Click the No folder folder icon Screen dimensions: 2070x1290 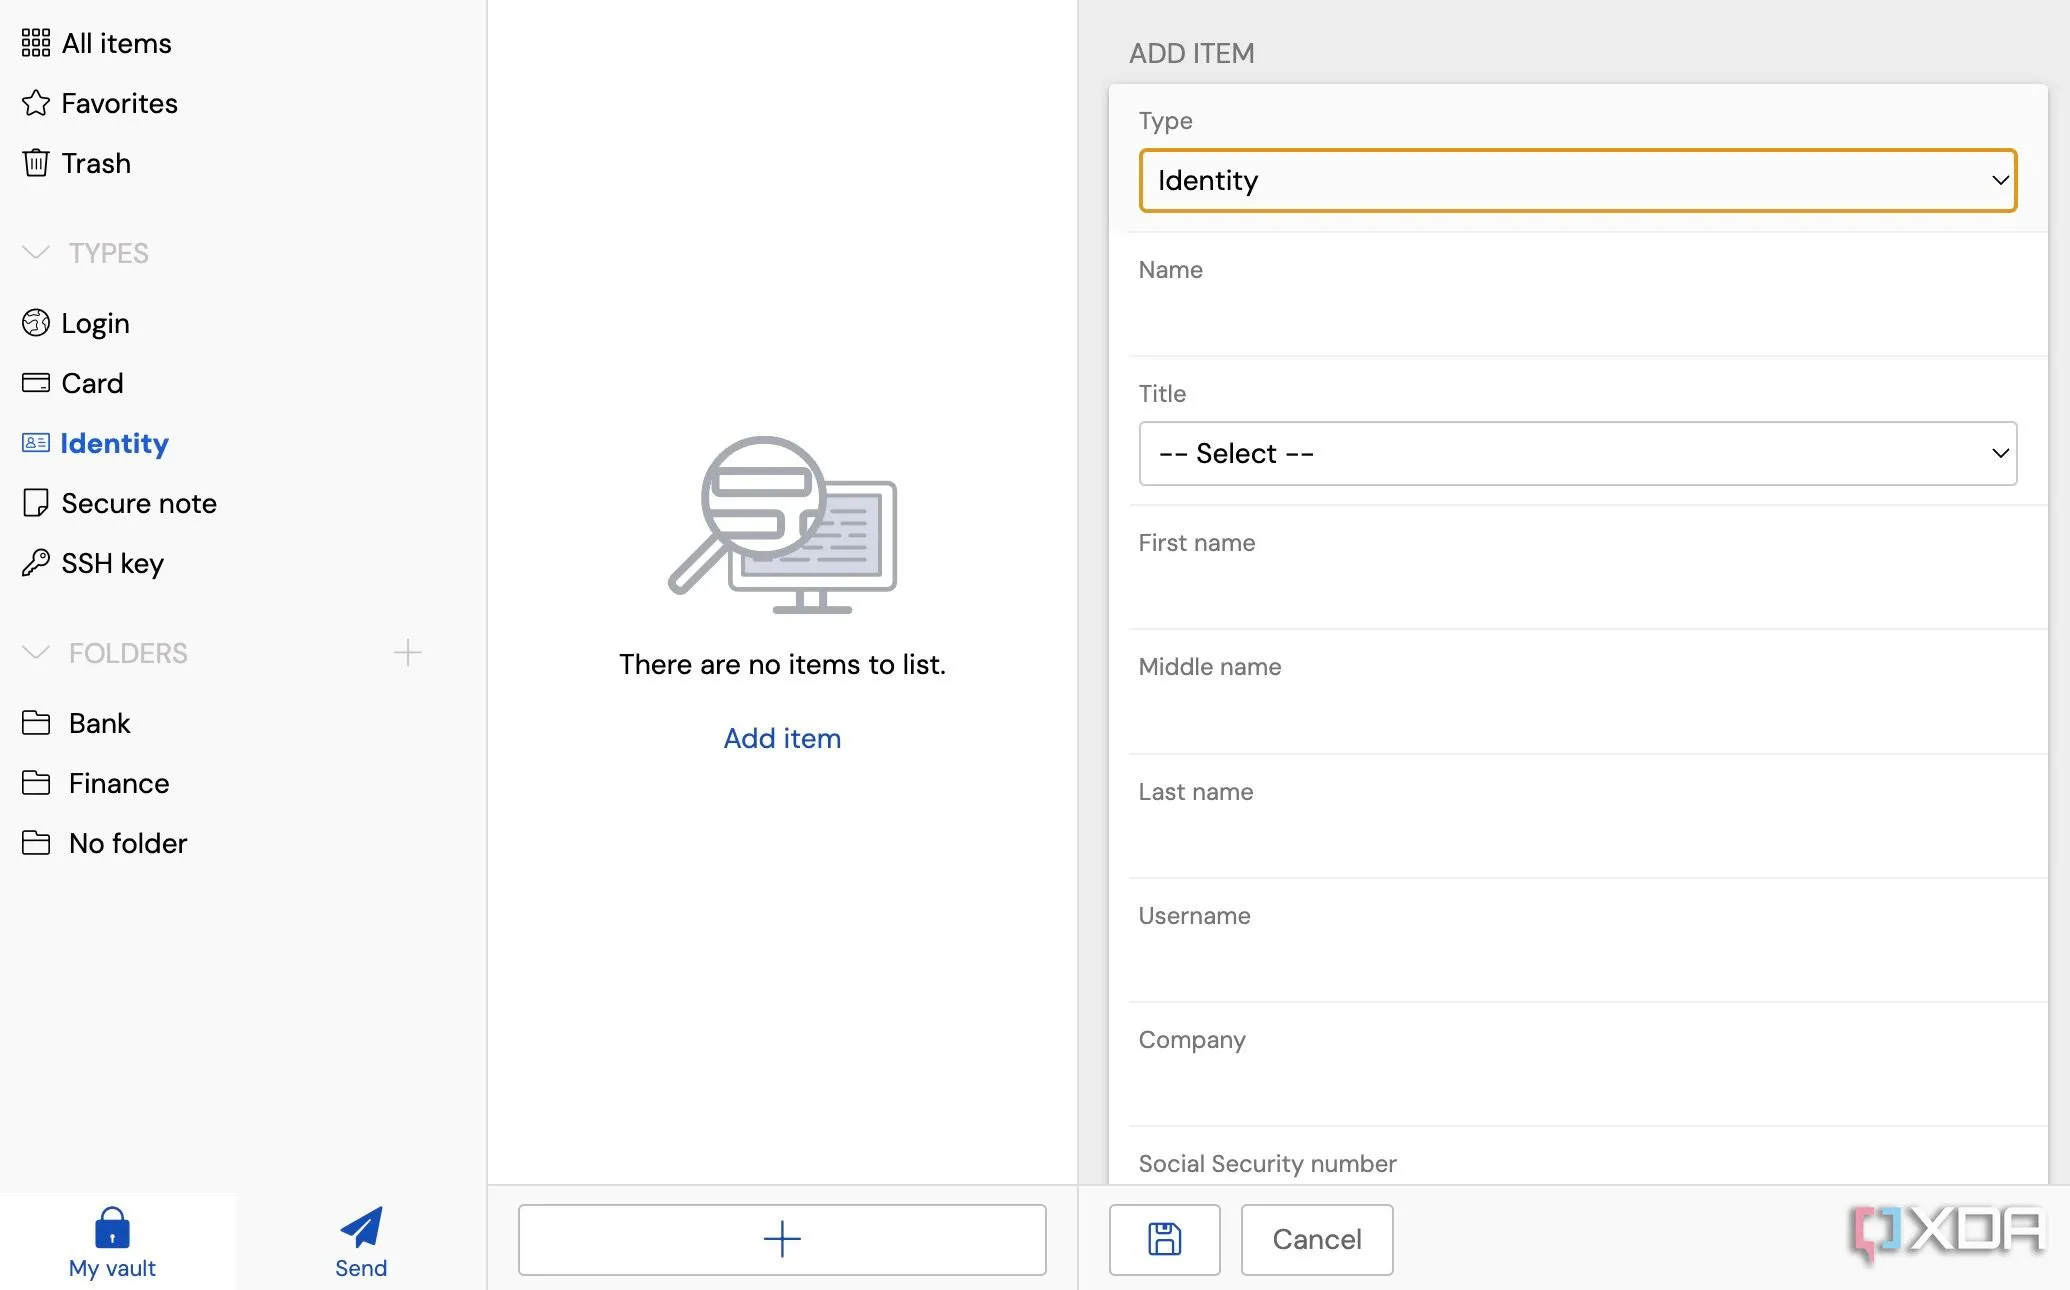(x=36, y=843)
